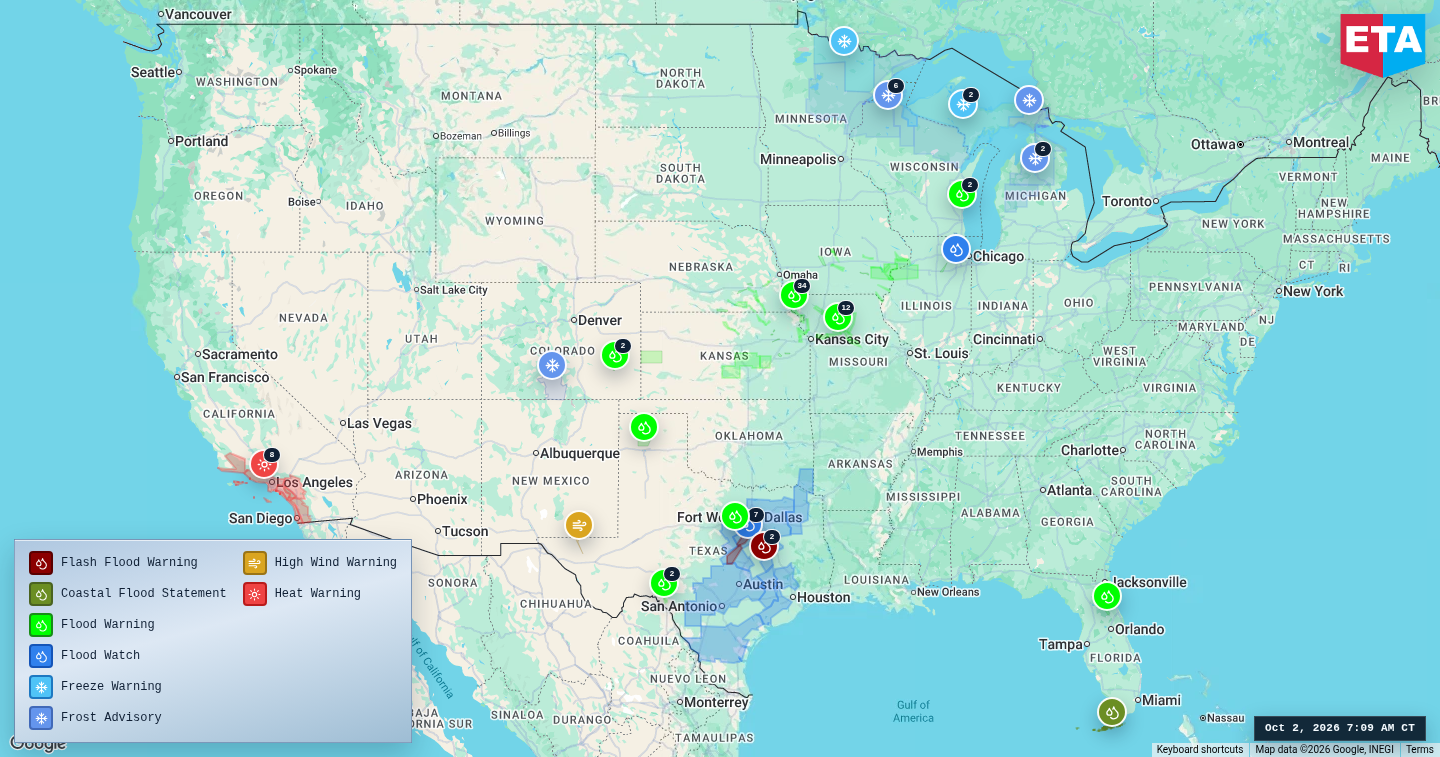Select the Flood Warning legend icon
Viewport: 1440px width, 757px height.
click(41, 625)
